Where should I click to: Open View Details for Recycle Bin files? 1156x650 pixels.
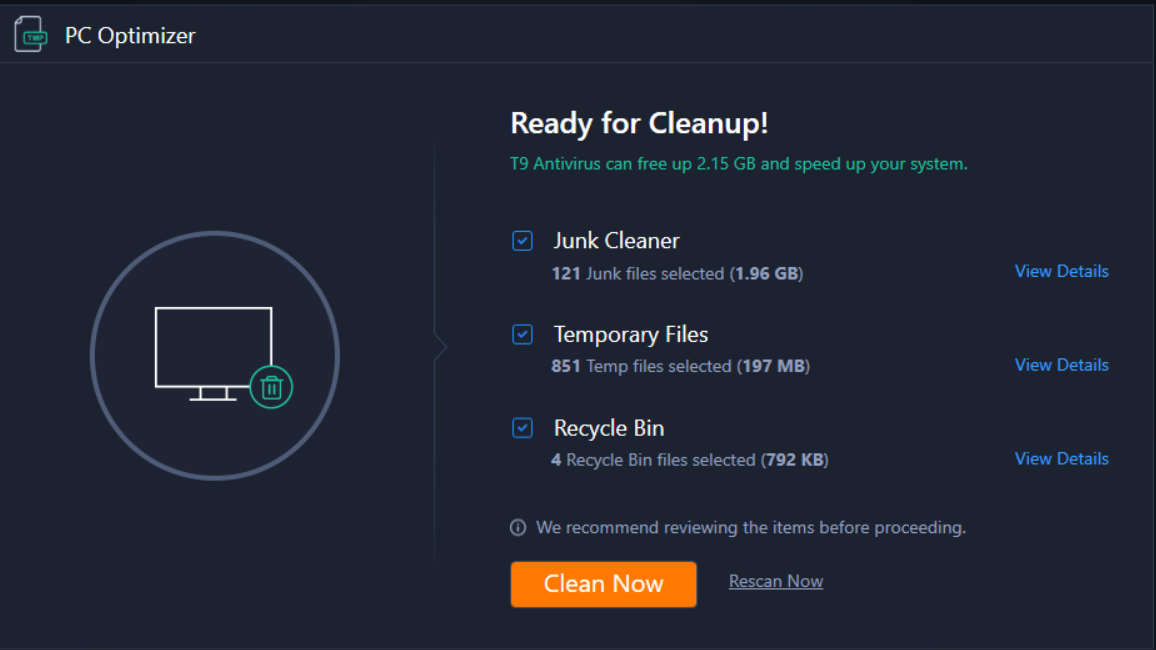point(1061,458)
